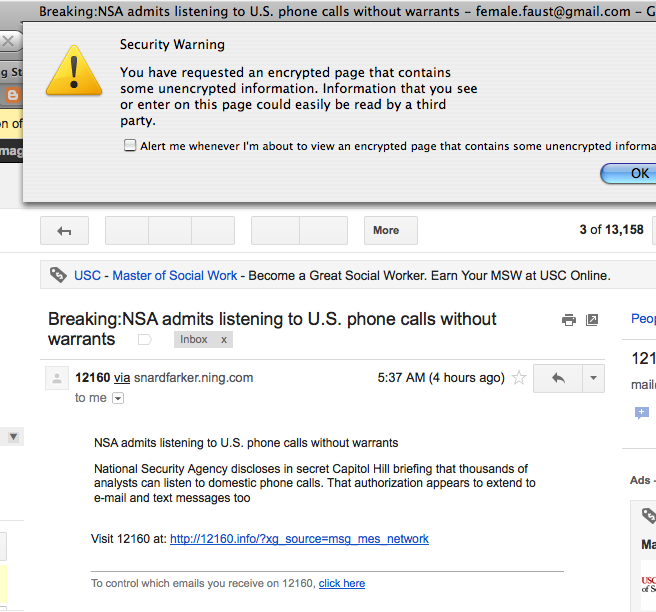
Task: Click the reply arrow button
Action: (x=558, y=379)
